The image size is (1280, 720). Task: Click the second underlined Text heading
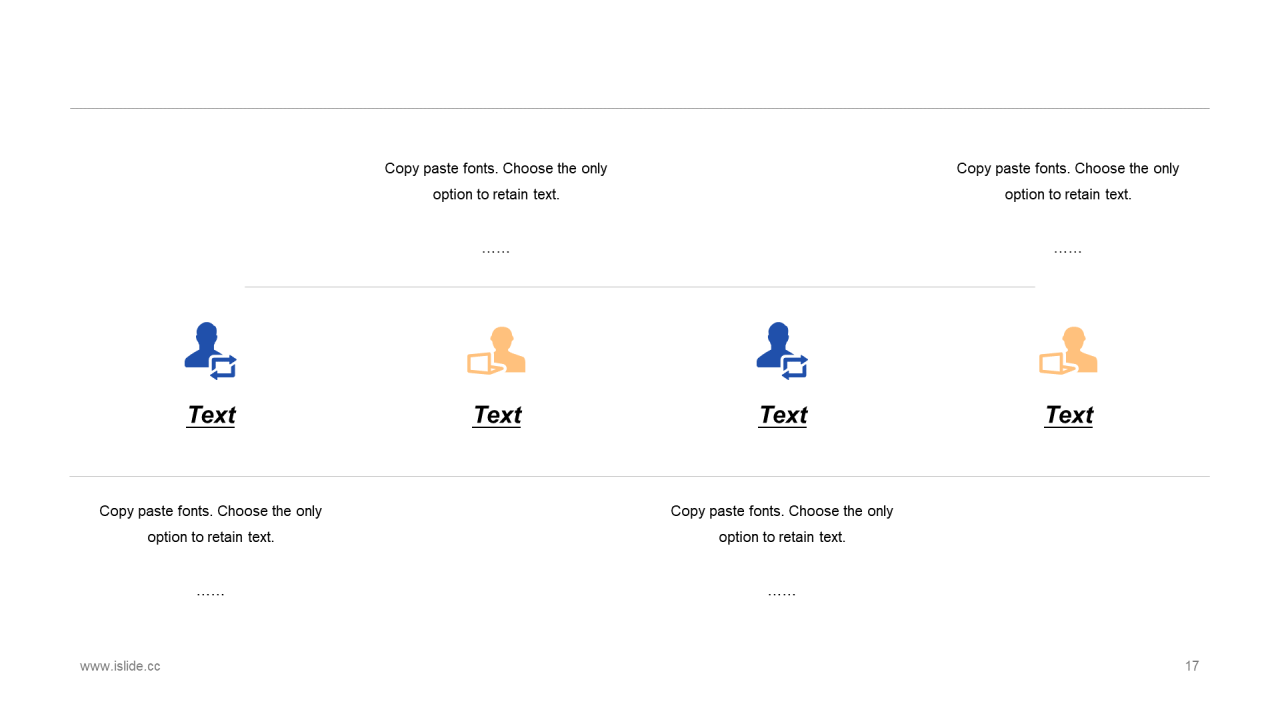click(x=497, y=415)
